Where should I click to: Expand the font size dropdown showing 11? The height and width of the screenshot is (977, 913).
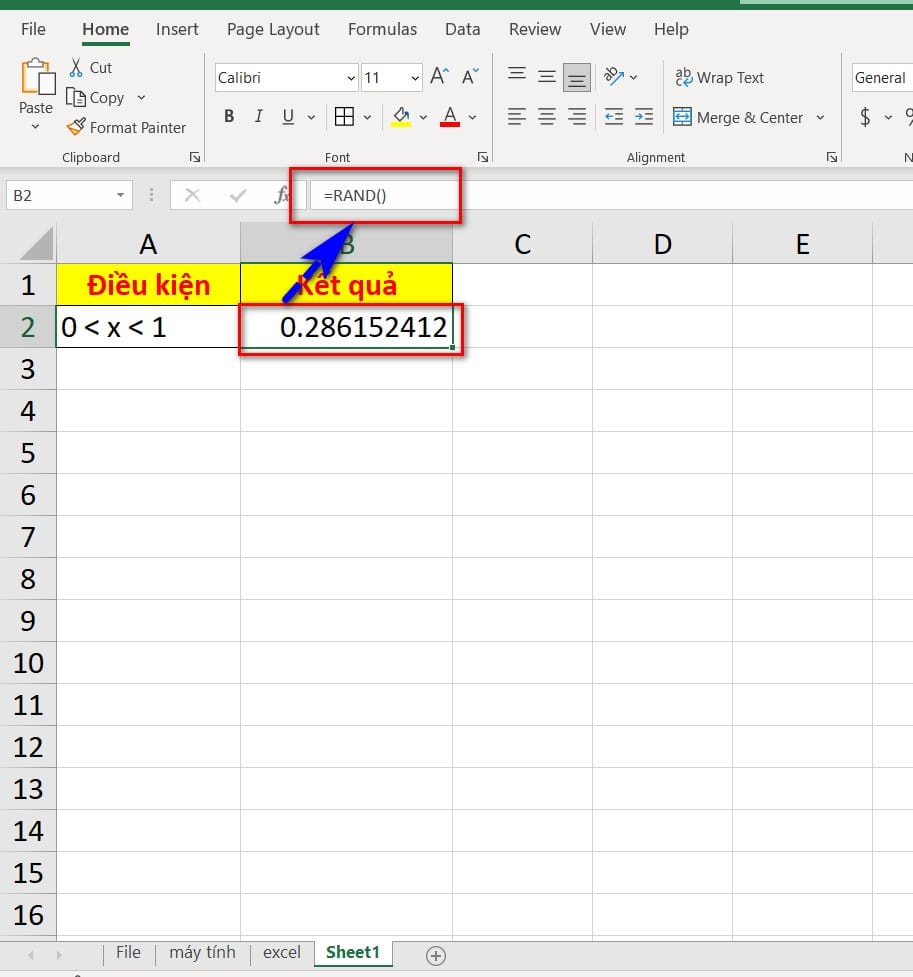point(415,78)
